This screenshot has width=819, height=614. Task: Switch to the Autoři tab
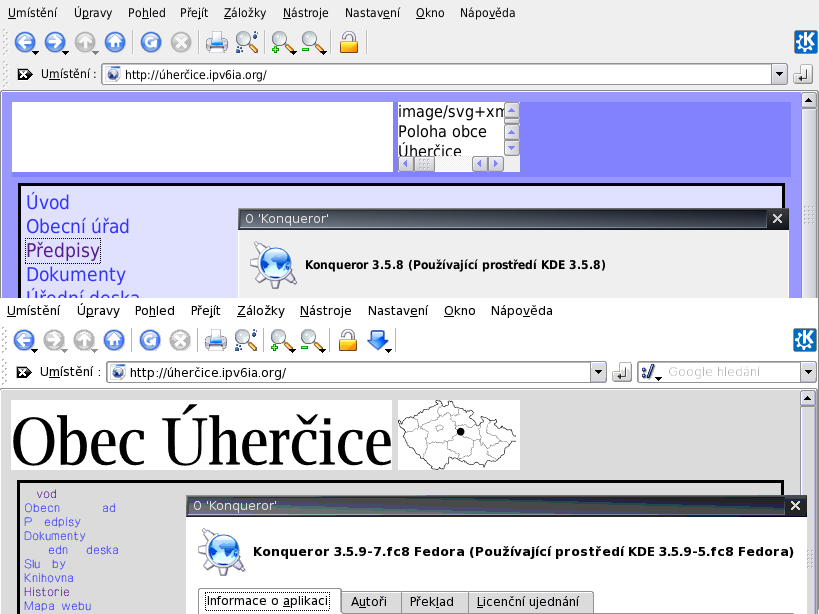pos(369,602)
